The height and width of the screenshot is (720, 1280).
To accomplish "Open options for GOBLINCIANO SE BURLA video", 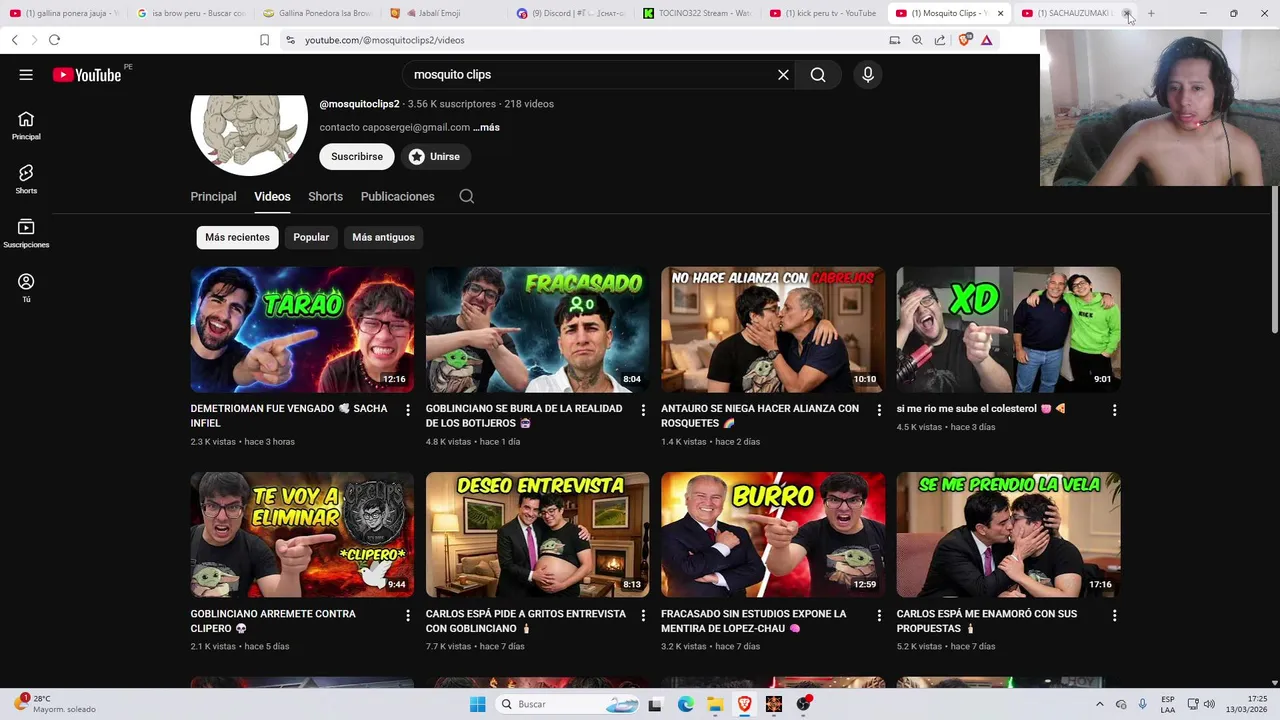I will (x=643, y=410).
